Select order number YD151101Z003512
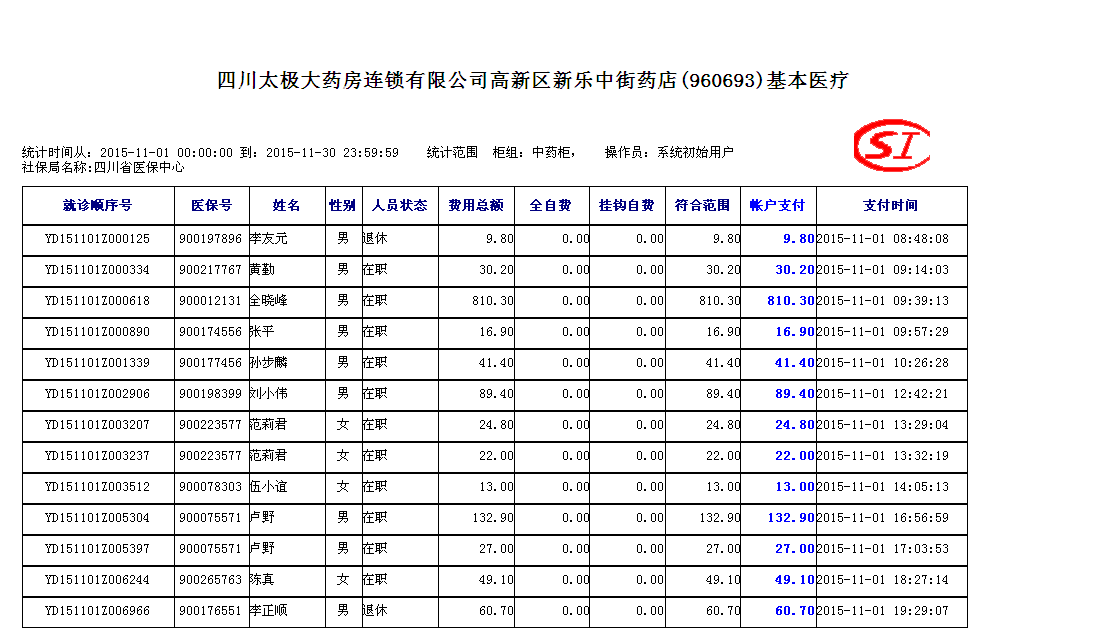 pos(98,487)
